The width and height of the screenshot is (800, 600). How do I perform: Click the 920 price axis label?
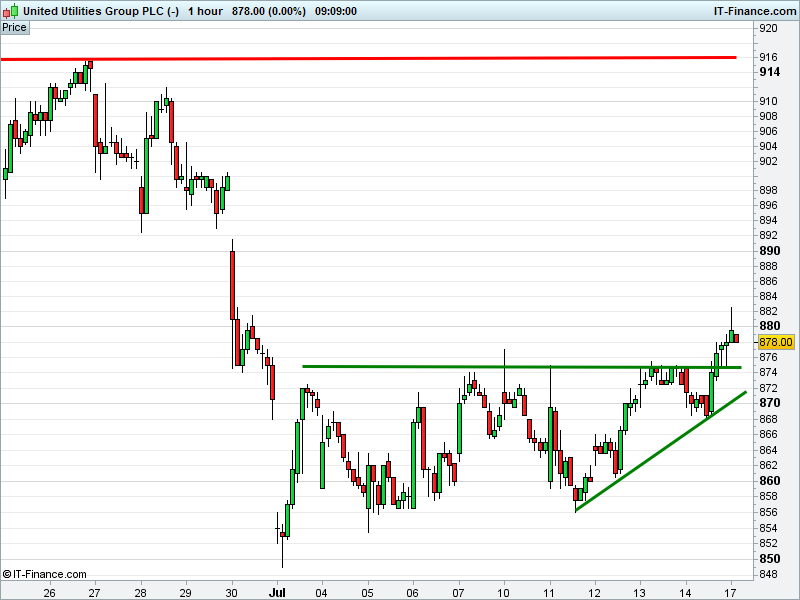pyautogui.click(x=768, y=28)
